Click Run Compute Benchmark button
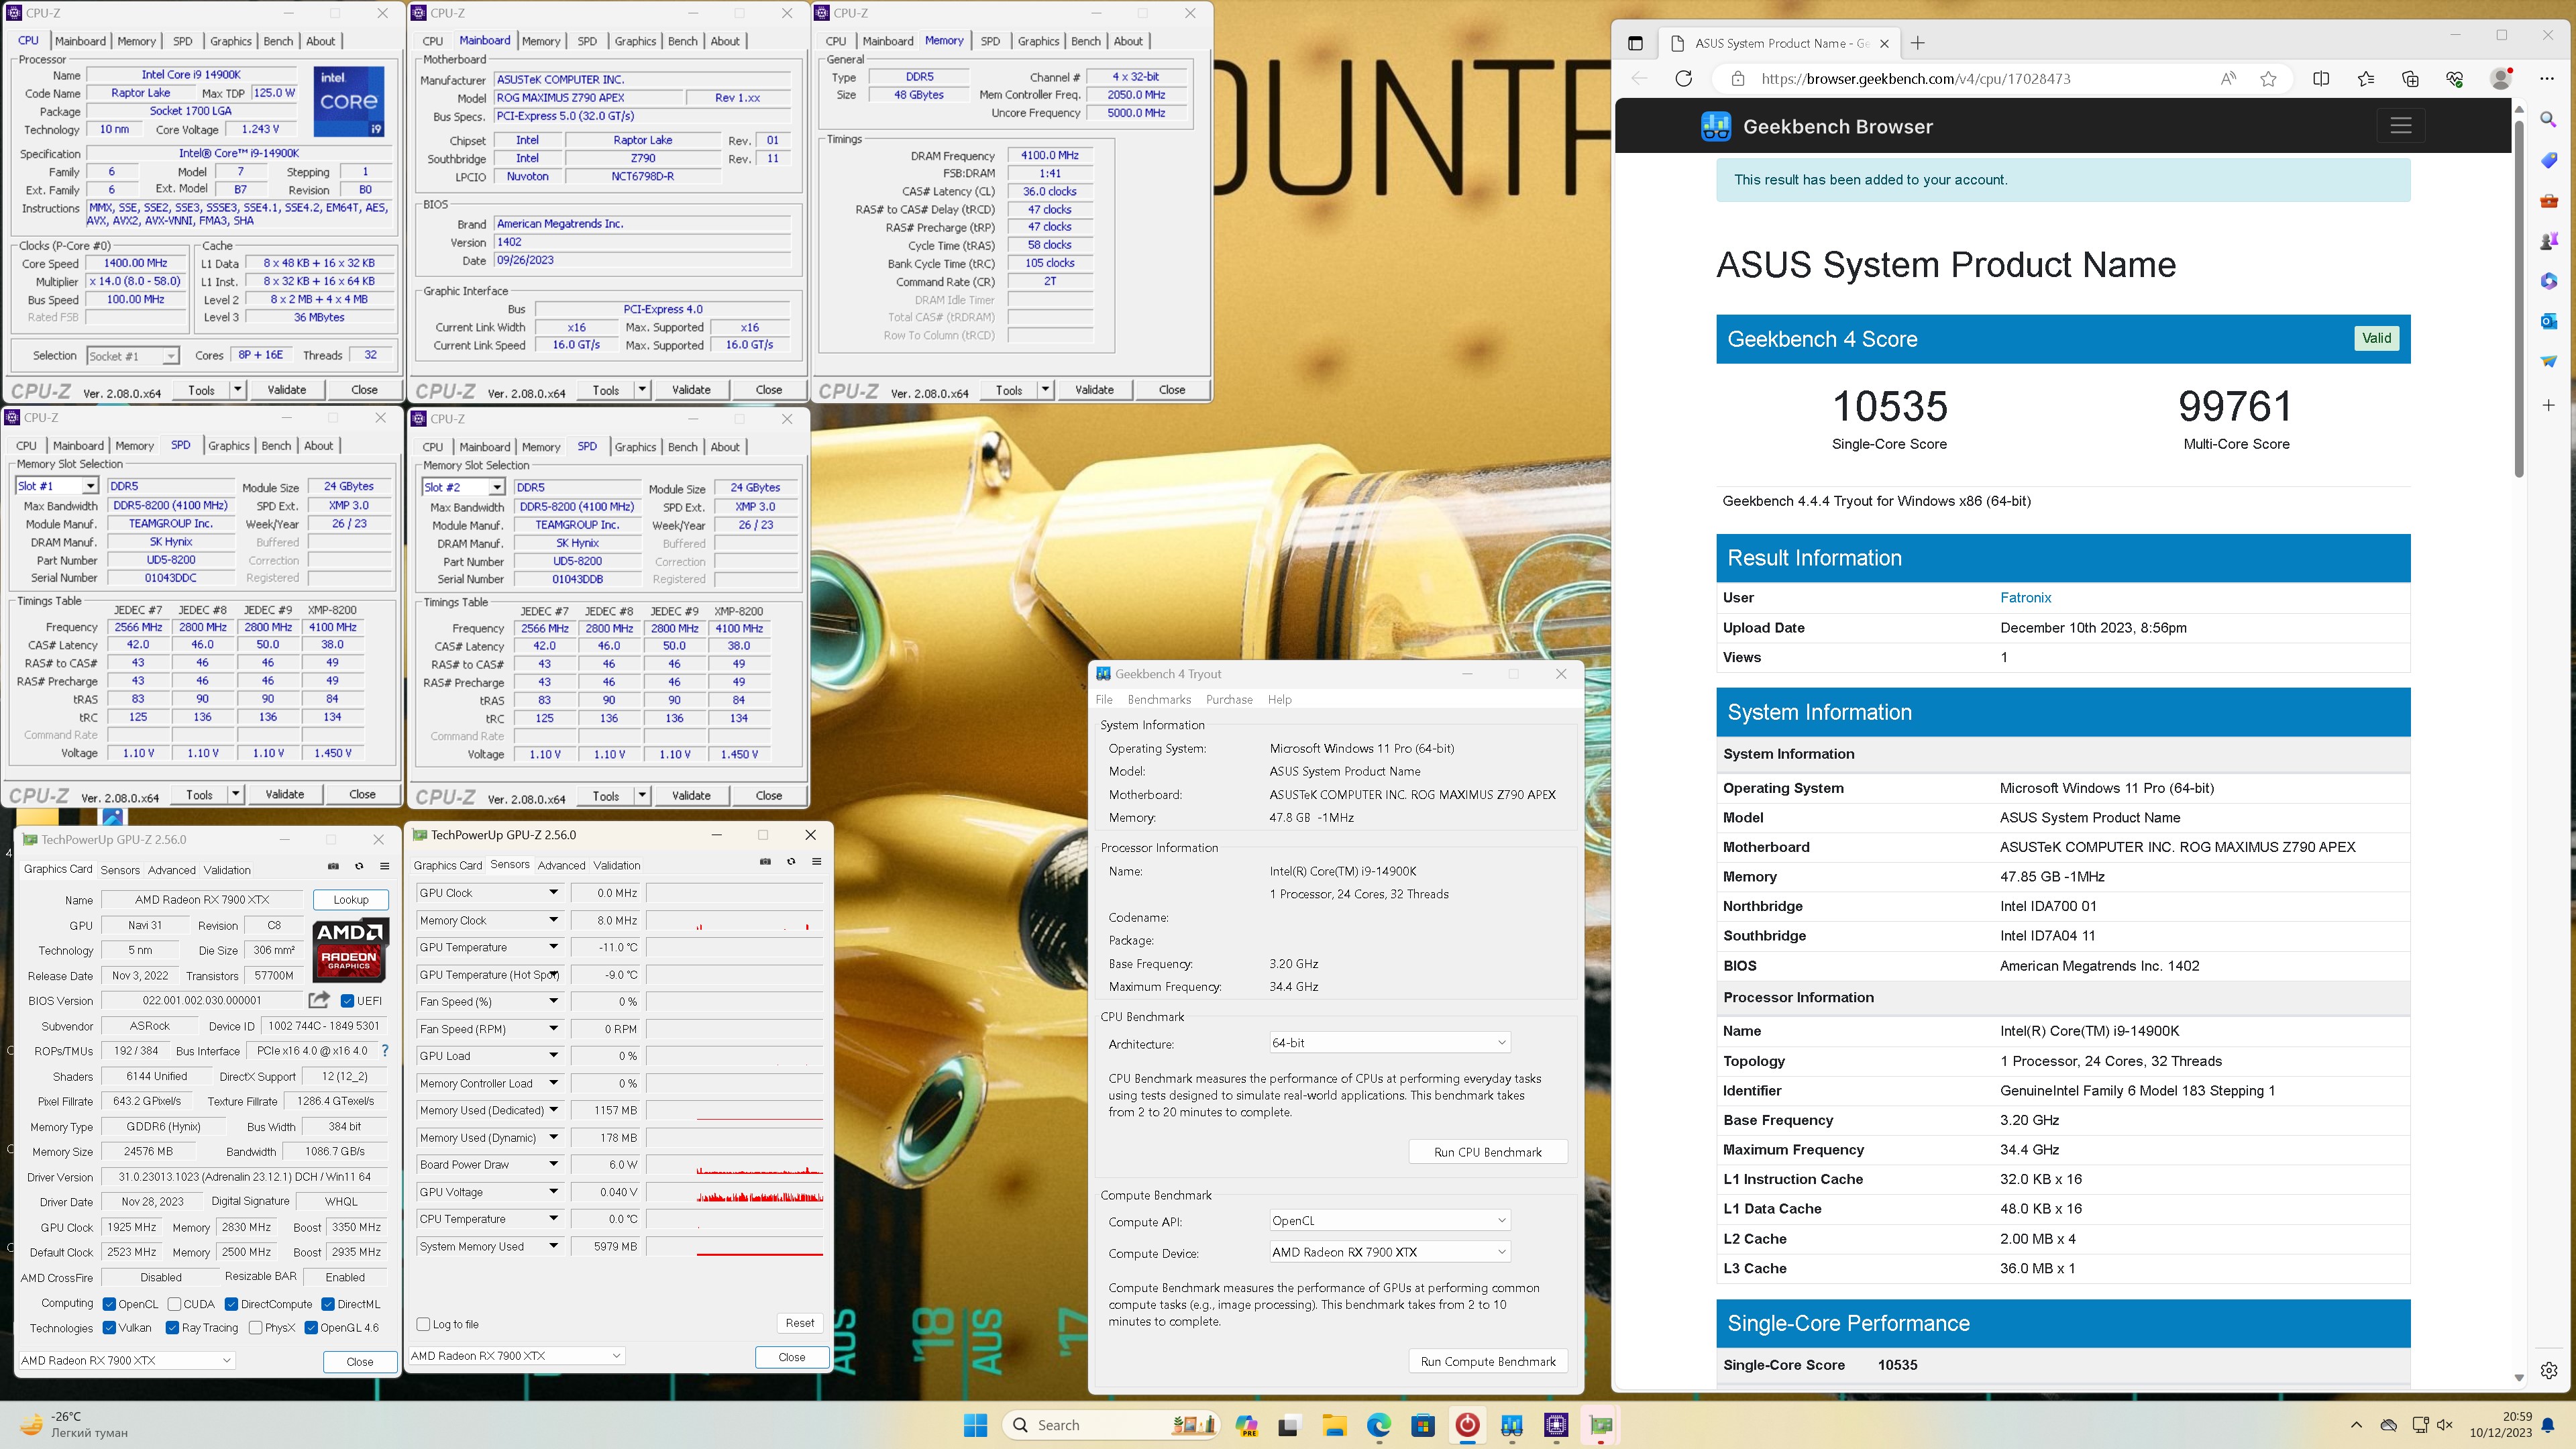The height and width of the screenshot is (1449, 2576). tap(1487, 1361)
